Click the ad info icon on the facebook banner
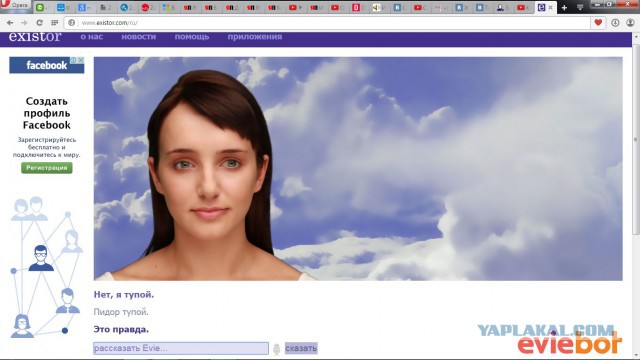Viewport: 640px width, 360px height. point(73,60)
